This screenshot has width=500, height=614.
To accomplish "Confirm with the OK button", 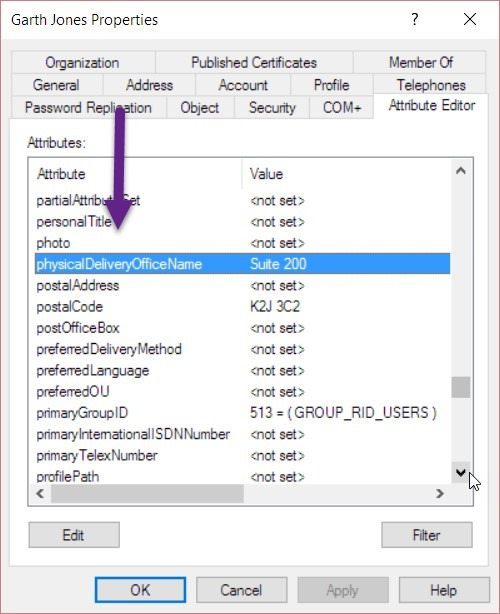I will (x=140, y=590).
